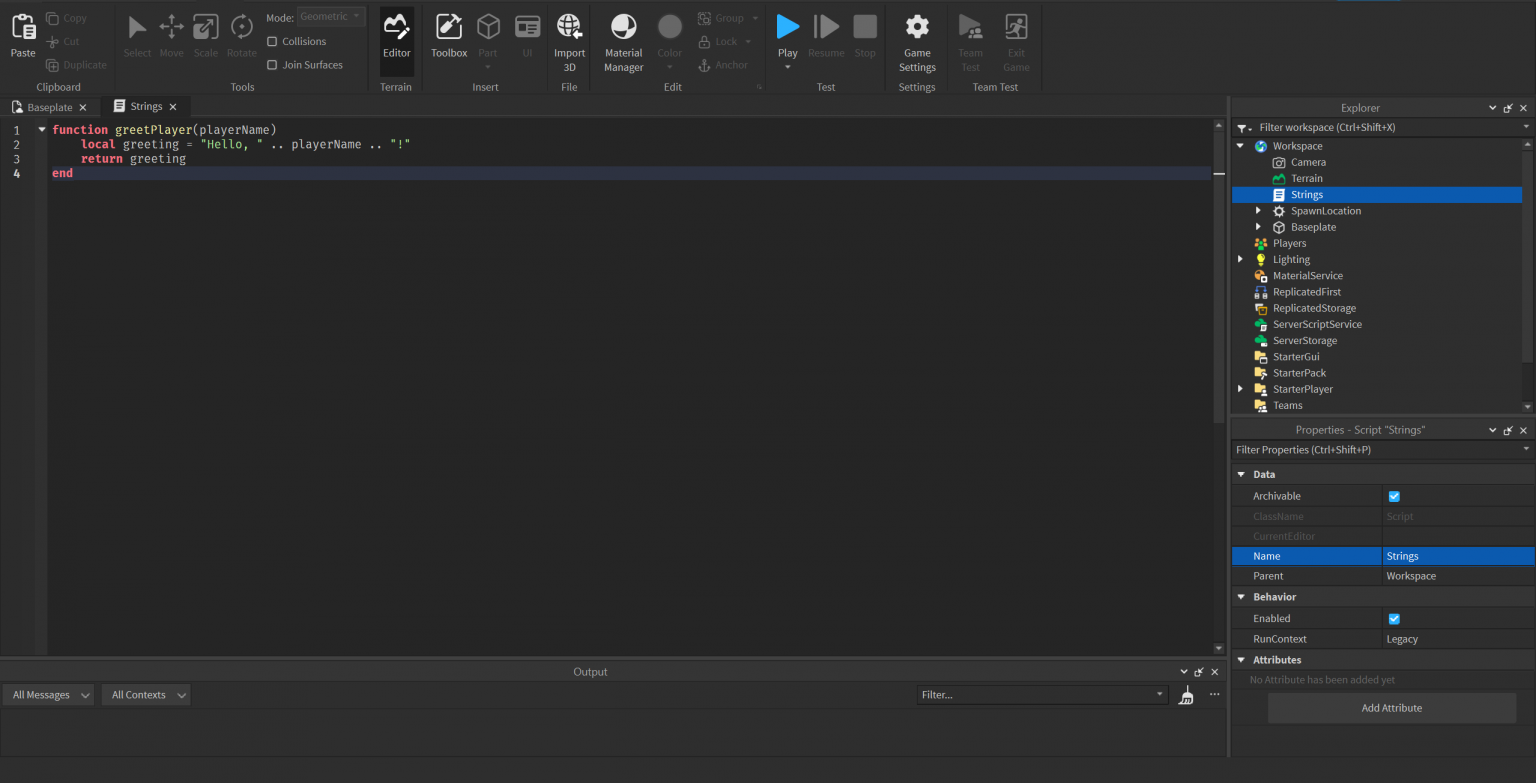Enable the Collisions checkbox
1536x783 pixels.
pyautogui.click(x=272, y=41)
